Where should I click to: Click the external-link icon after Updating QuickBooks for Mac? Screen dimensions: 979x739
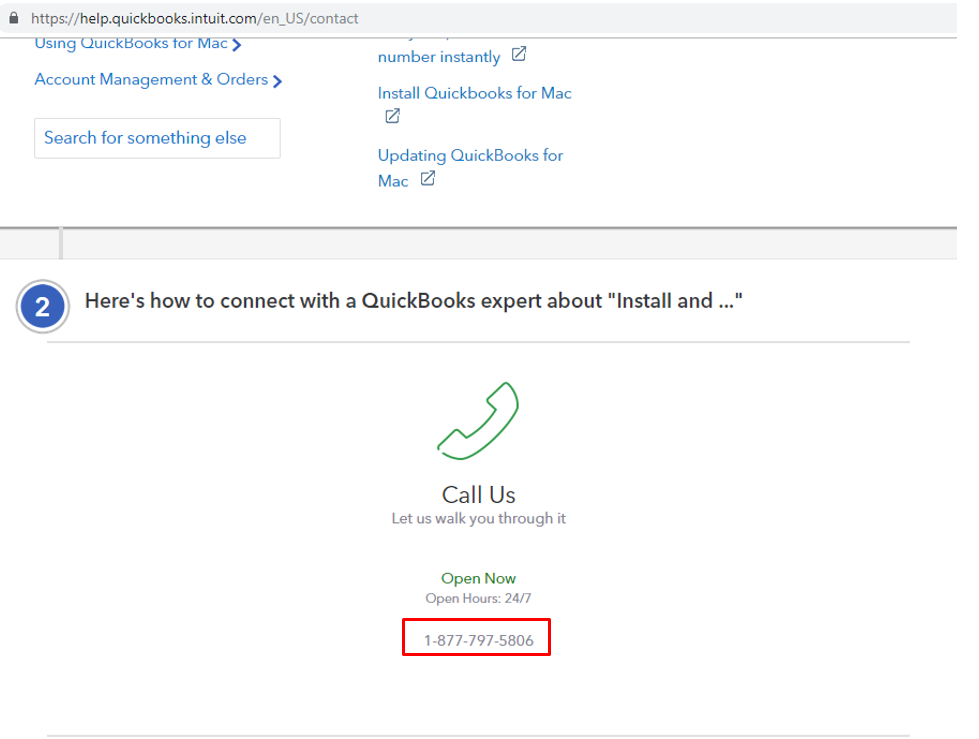[427, 179]
